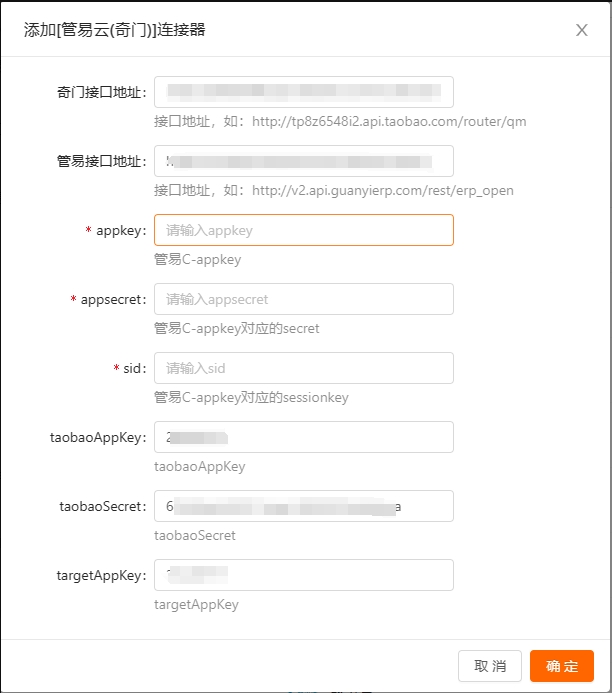Click the required appsecret label
This screenshot has height=693, width=612.
point(113,300)
